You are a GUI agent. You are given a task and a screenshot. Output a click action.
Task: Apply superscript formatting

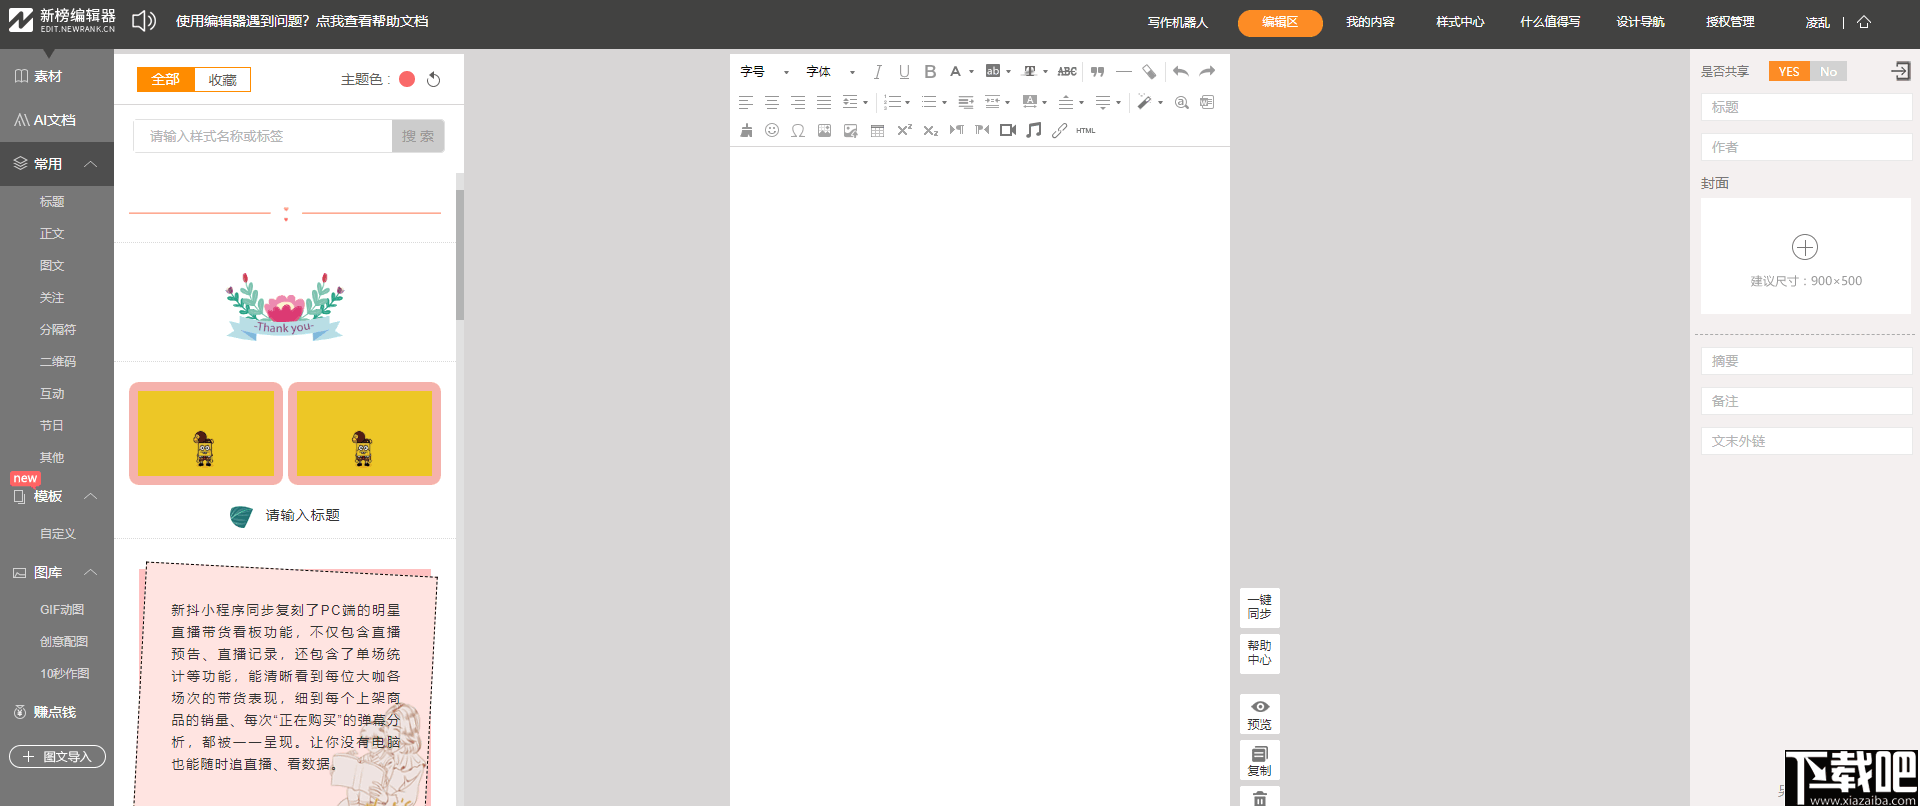click(x=904, y=130)
